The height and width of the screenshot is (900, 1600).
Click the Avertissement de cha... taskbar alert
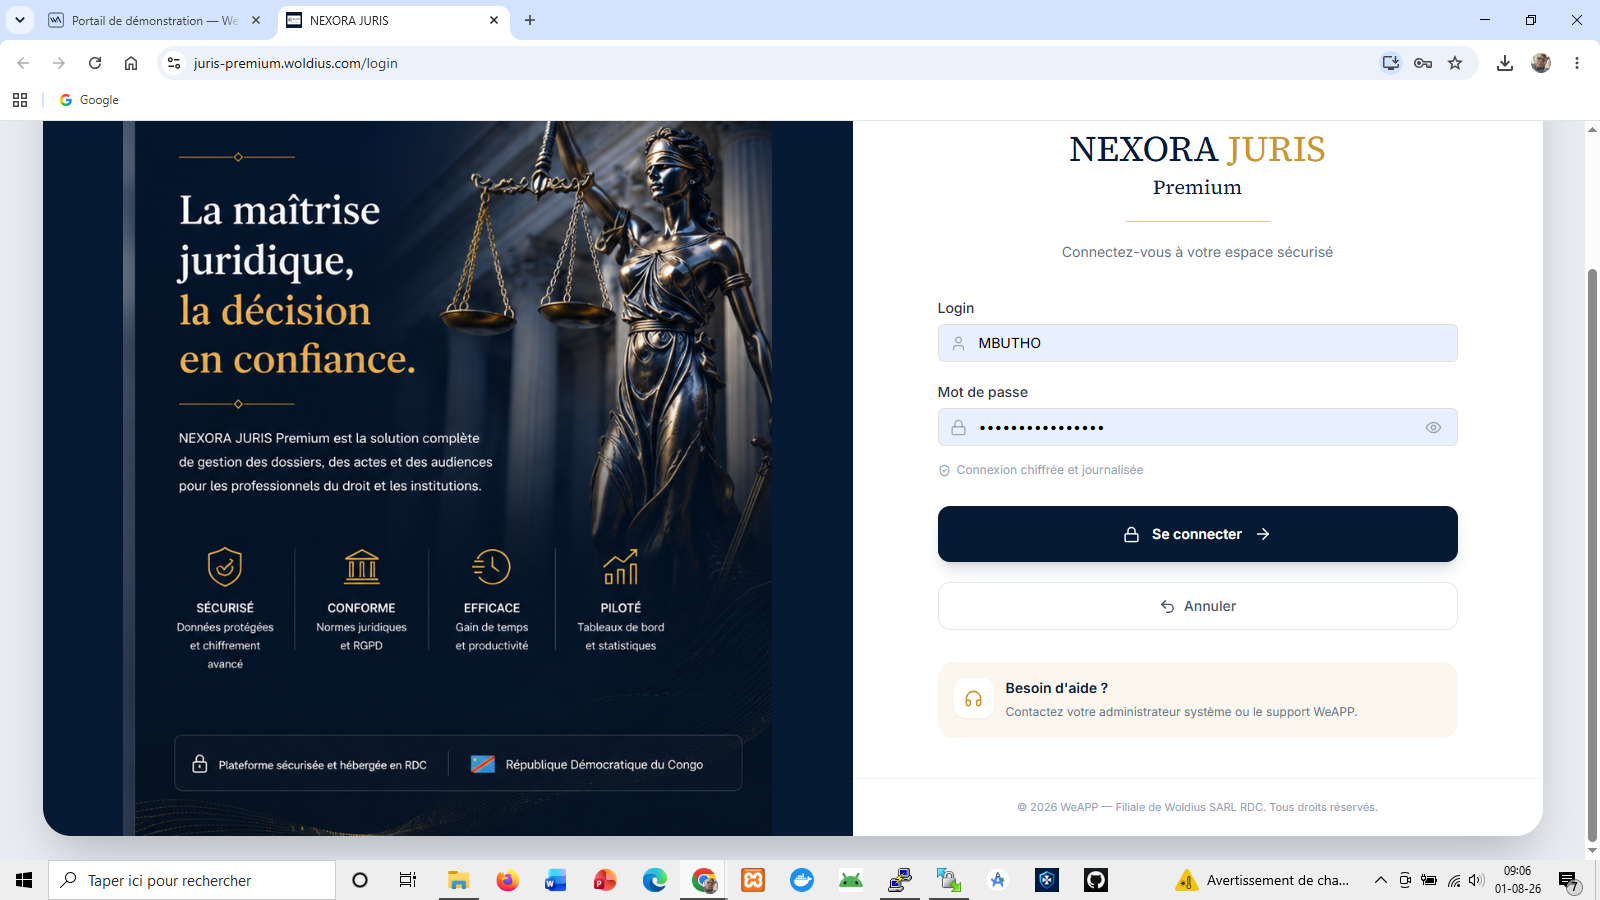click(x=1263, y=880)
